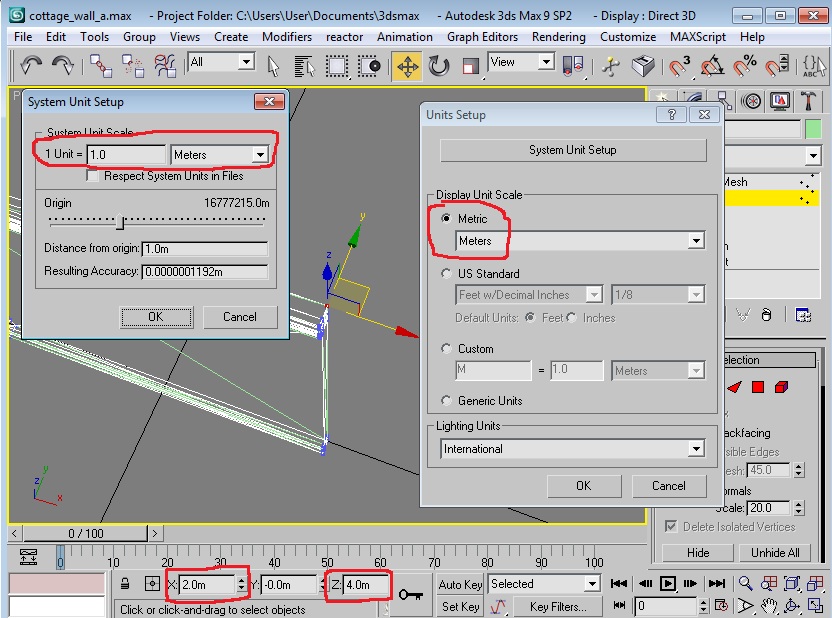Toggle the Angle Snap icon
832x618 pixels.
click(712, 66)
